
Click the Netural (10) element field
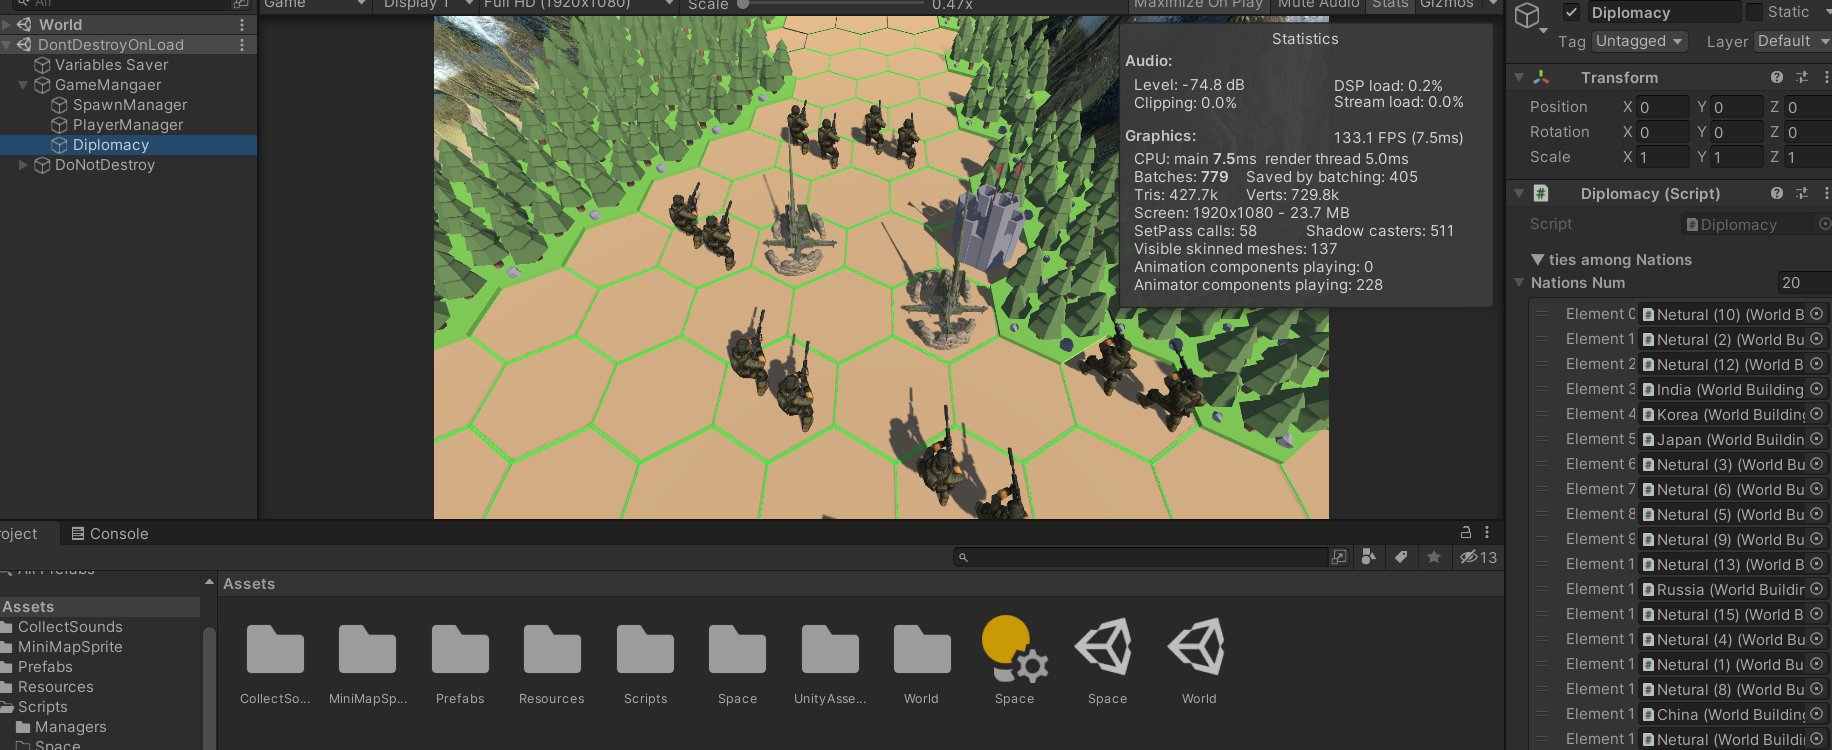point(1733,314)
